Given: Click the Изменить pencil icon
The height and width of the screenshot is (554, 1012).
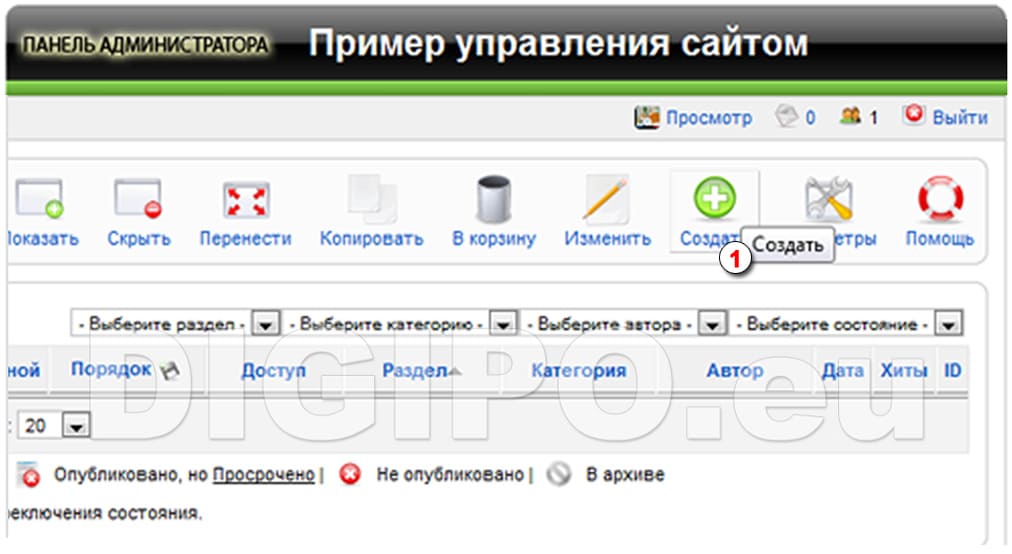Looking at the screenshot, I should tap(605, 198).
